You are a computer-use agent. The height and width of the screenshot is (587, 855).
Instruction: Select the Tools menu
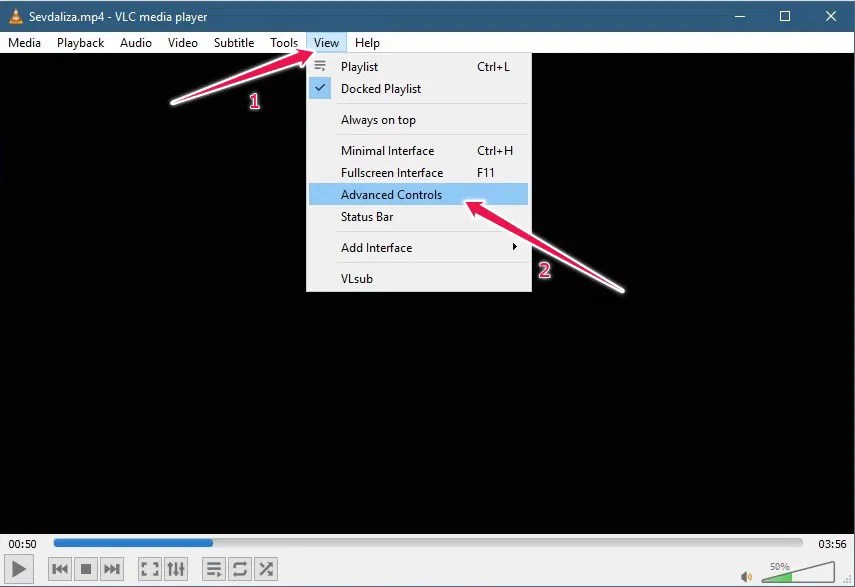284,42
